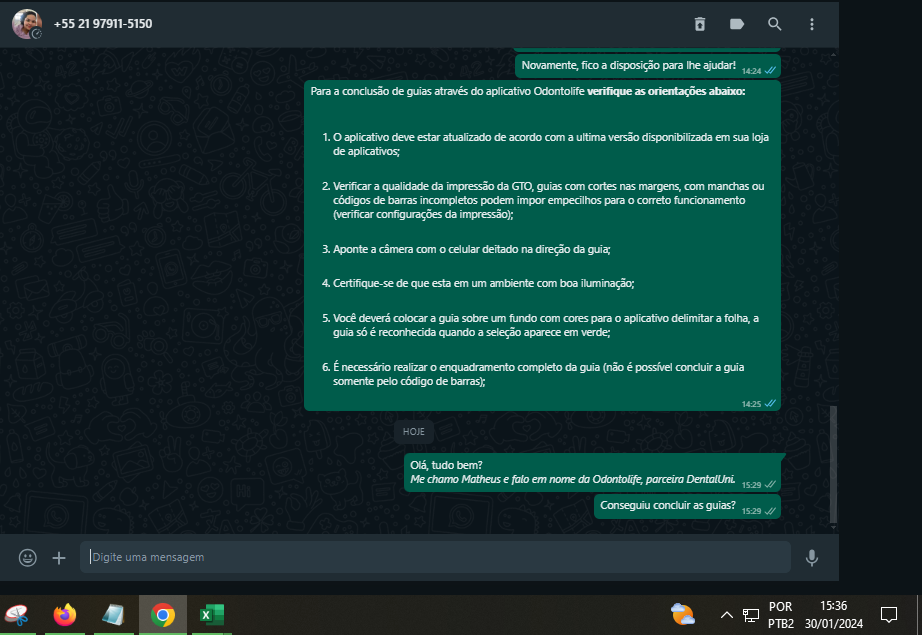
Task: Open the clock showing 15:36
Action: [x=834, y=615]
